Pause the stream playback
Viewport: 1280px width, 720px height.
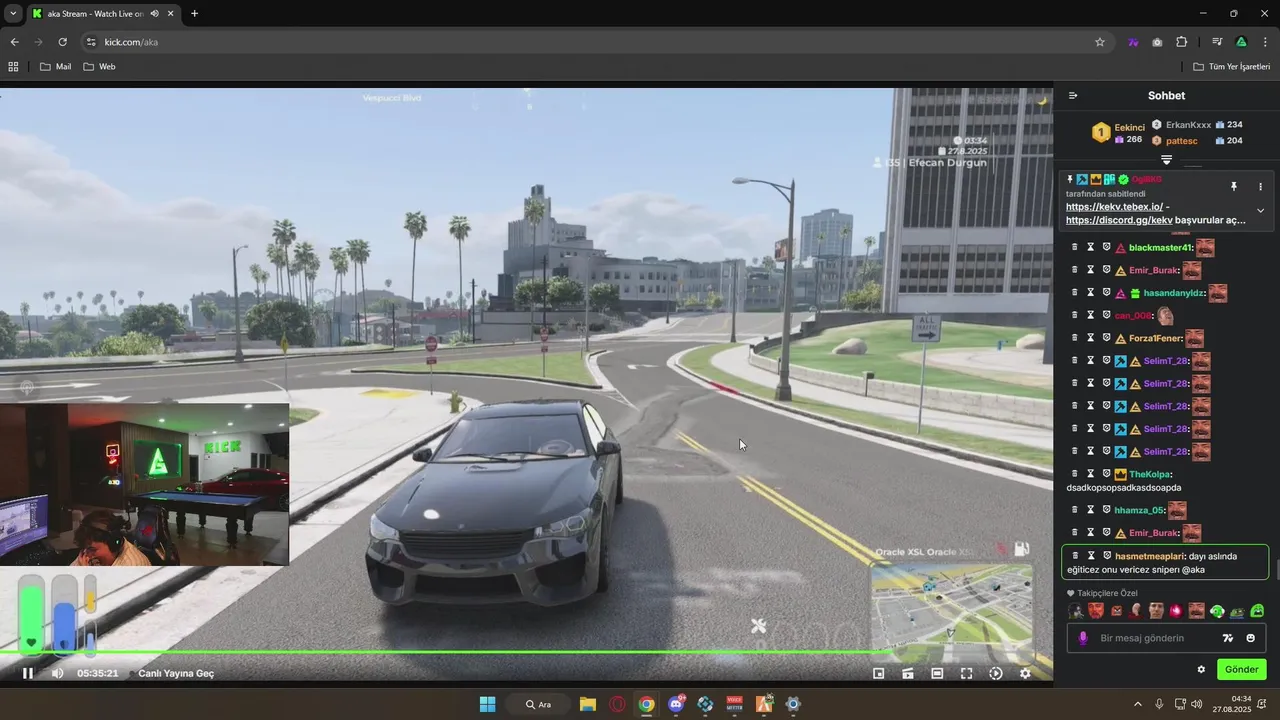(28, 673)
